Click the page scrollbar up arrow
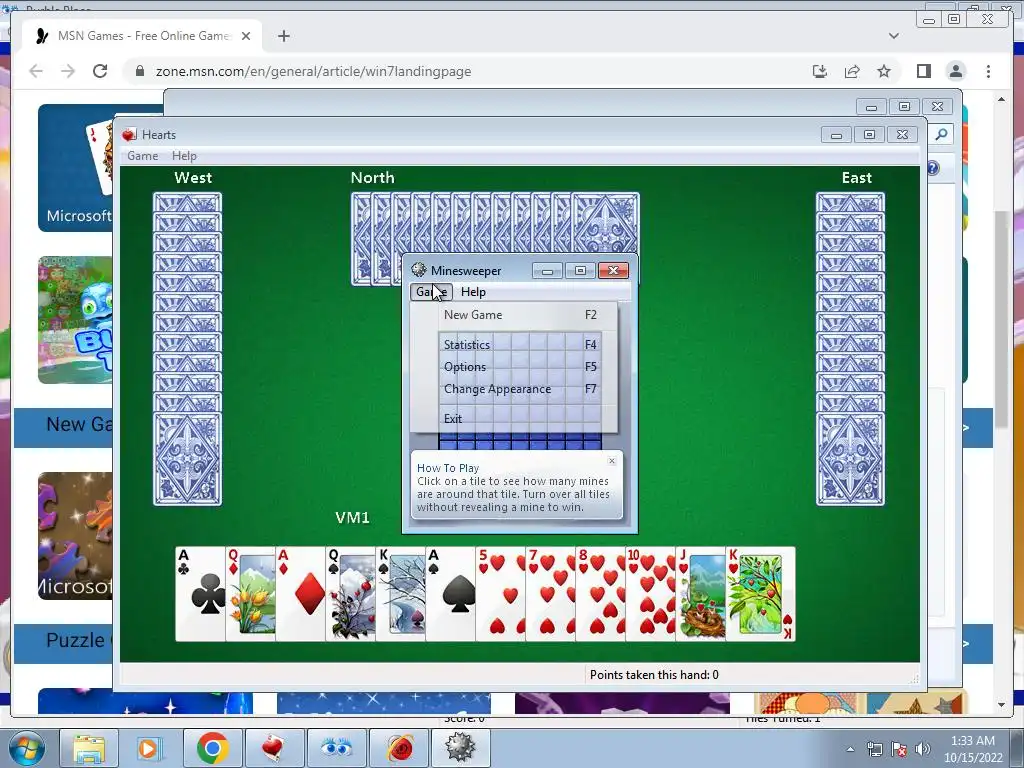This screenshot has height=768, width=1024. [x=1001, y=99]
